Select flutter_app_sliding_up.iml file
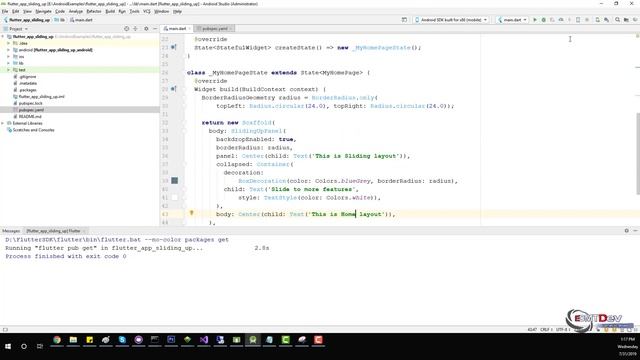The image size is (640, 360). coord(39,96)
